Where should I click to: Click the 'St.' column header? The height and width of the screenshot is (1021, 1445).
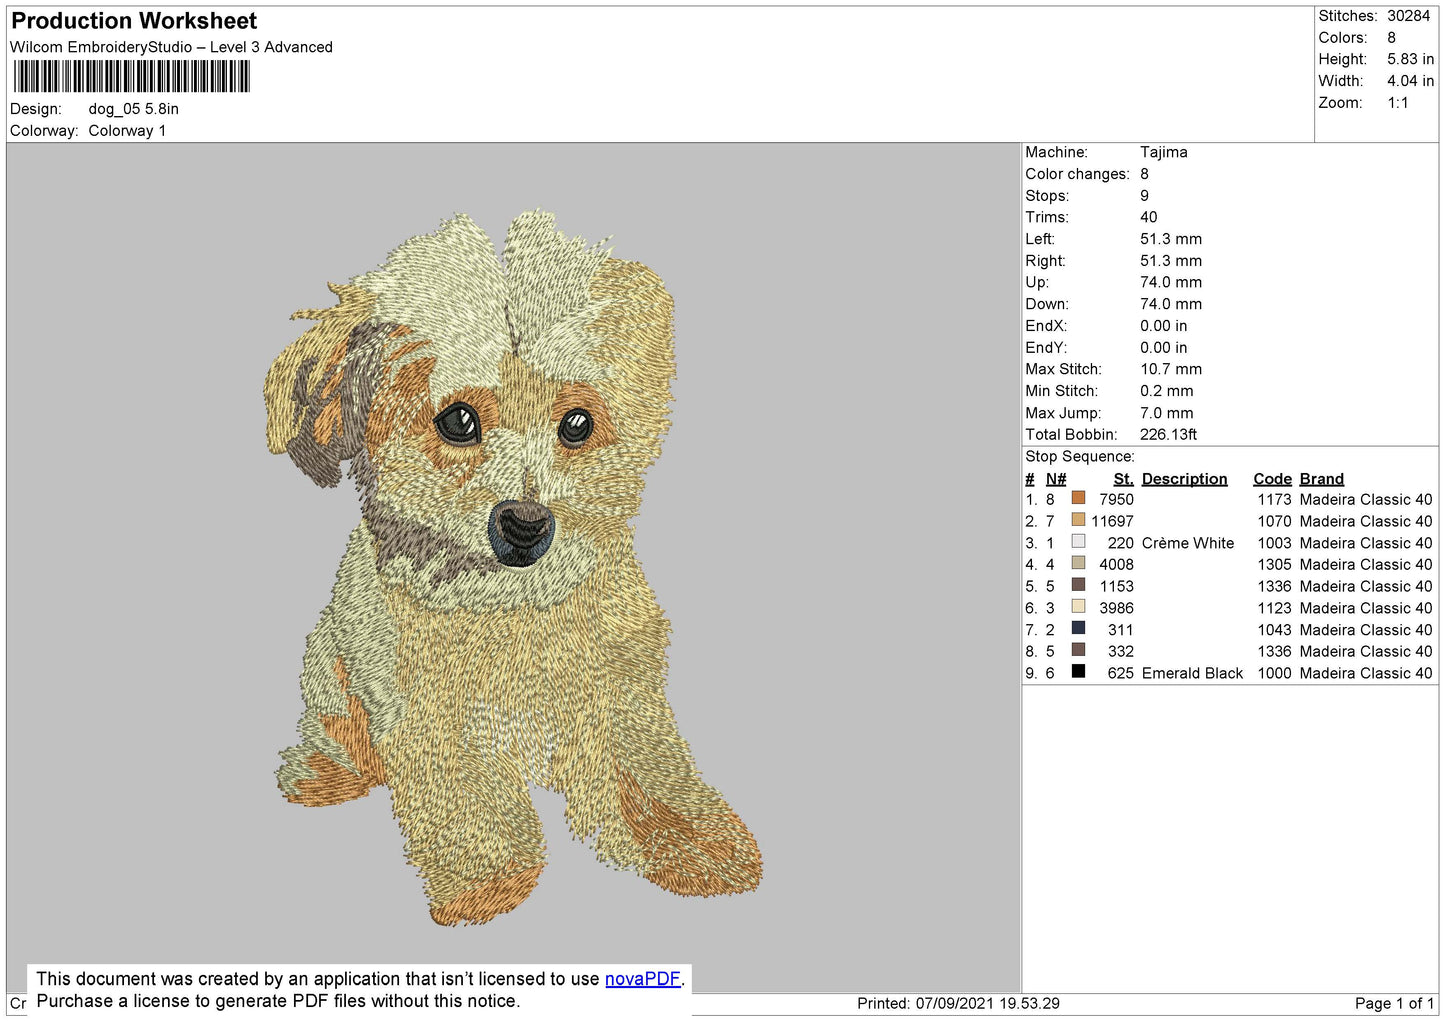(1123, 479)
